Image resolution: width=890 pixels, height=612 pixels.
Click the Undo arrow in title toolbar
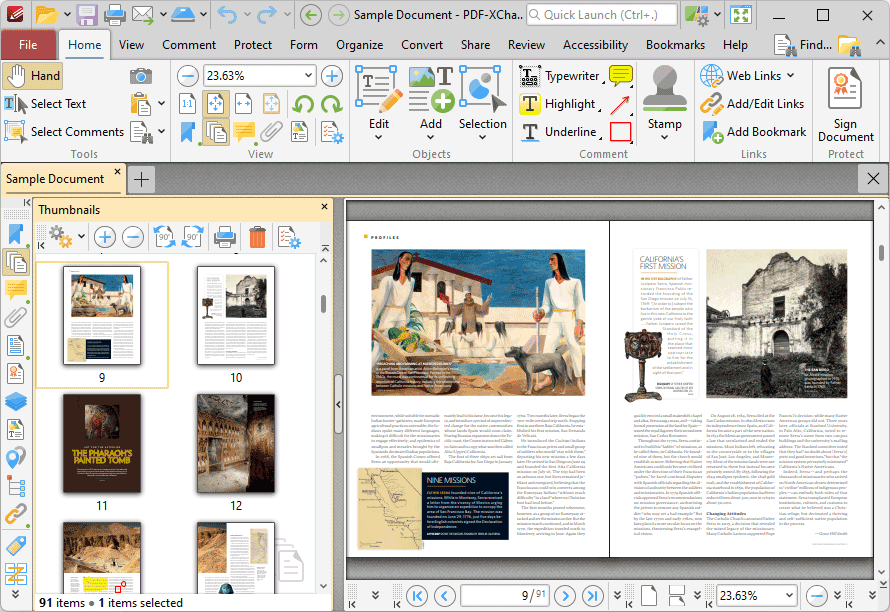[x=228, y=15]
